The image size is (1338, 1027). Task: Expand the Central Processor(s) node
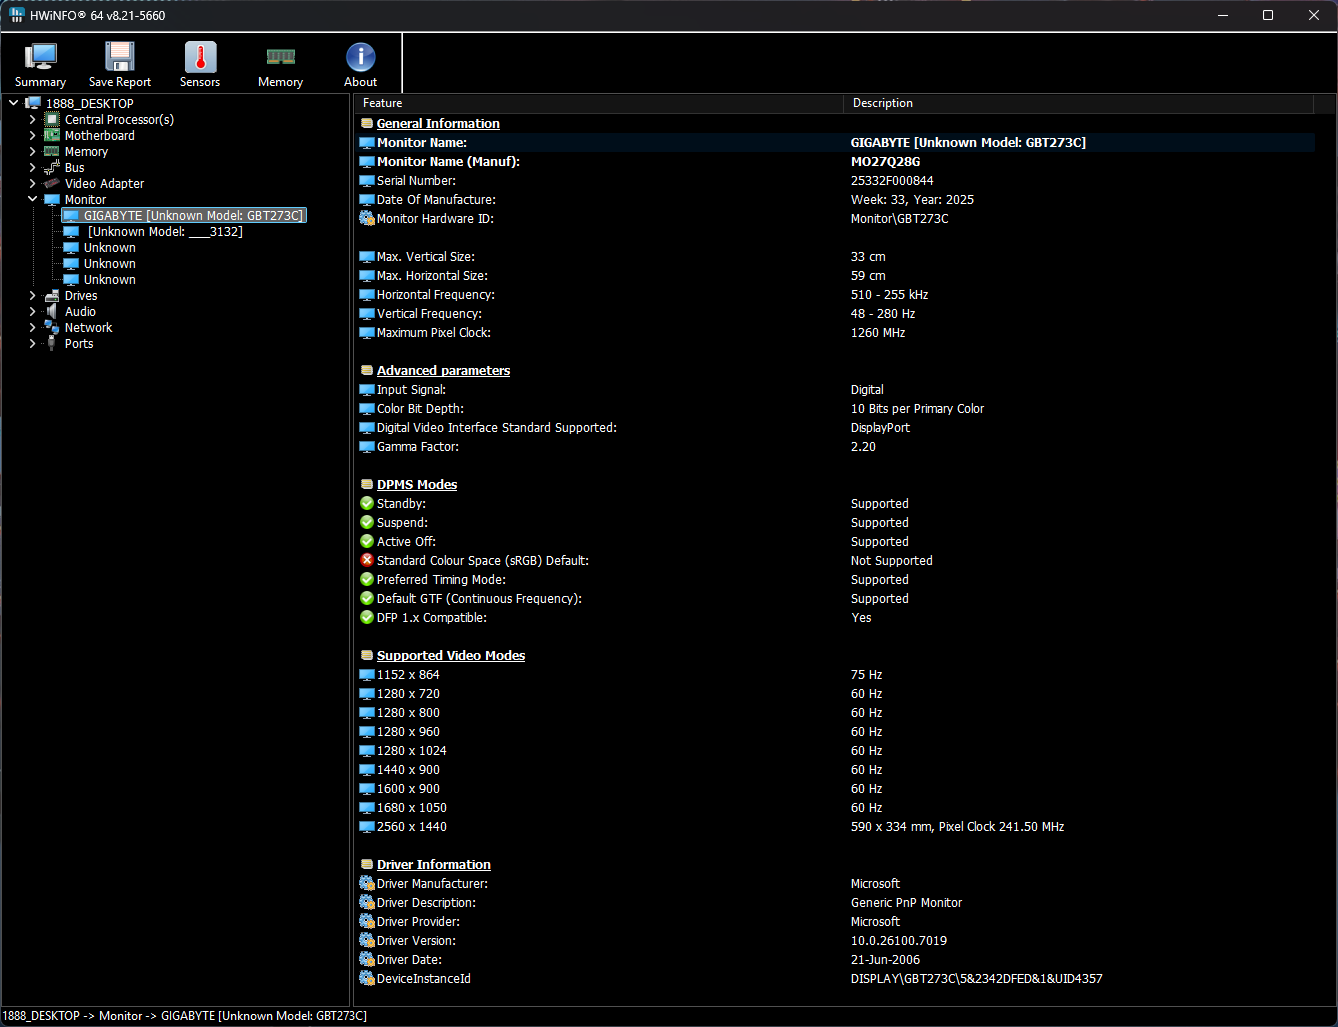(32, 119)
